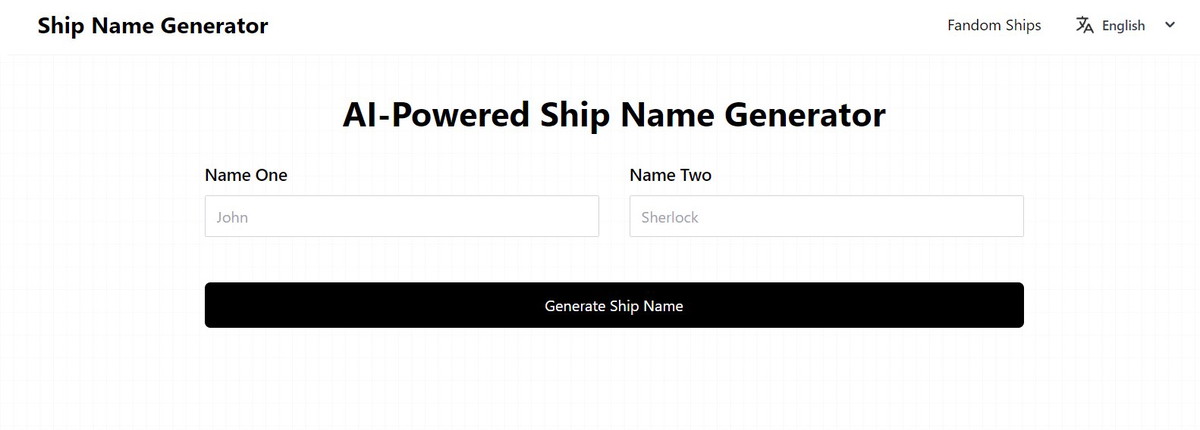Open the Fandom Ships page
1200x430 pixels.
pyautogui.click(x=994, y=25)
